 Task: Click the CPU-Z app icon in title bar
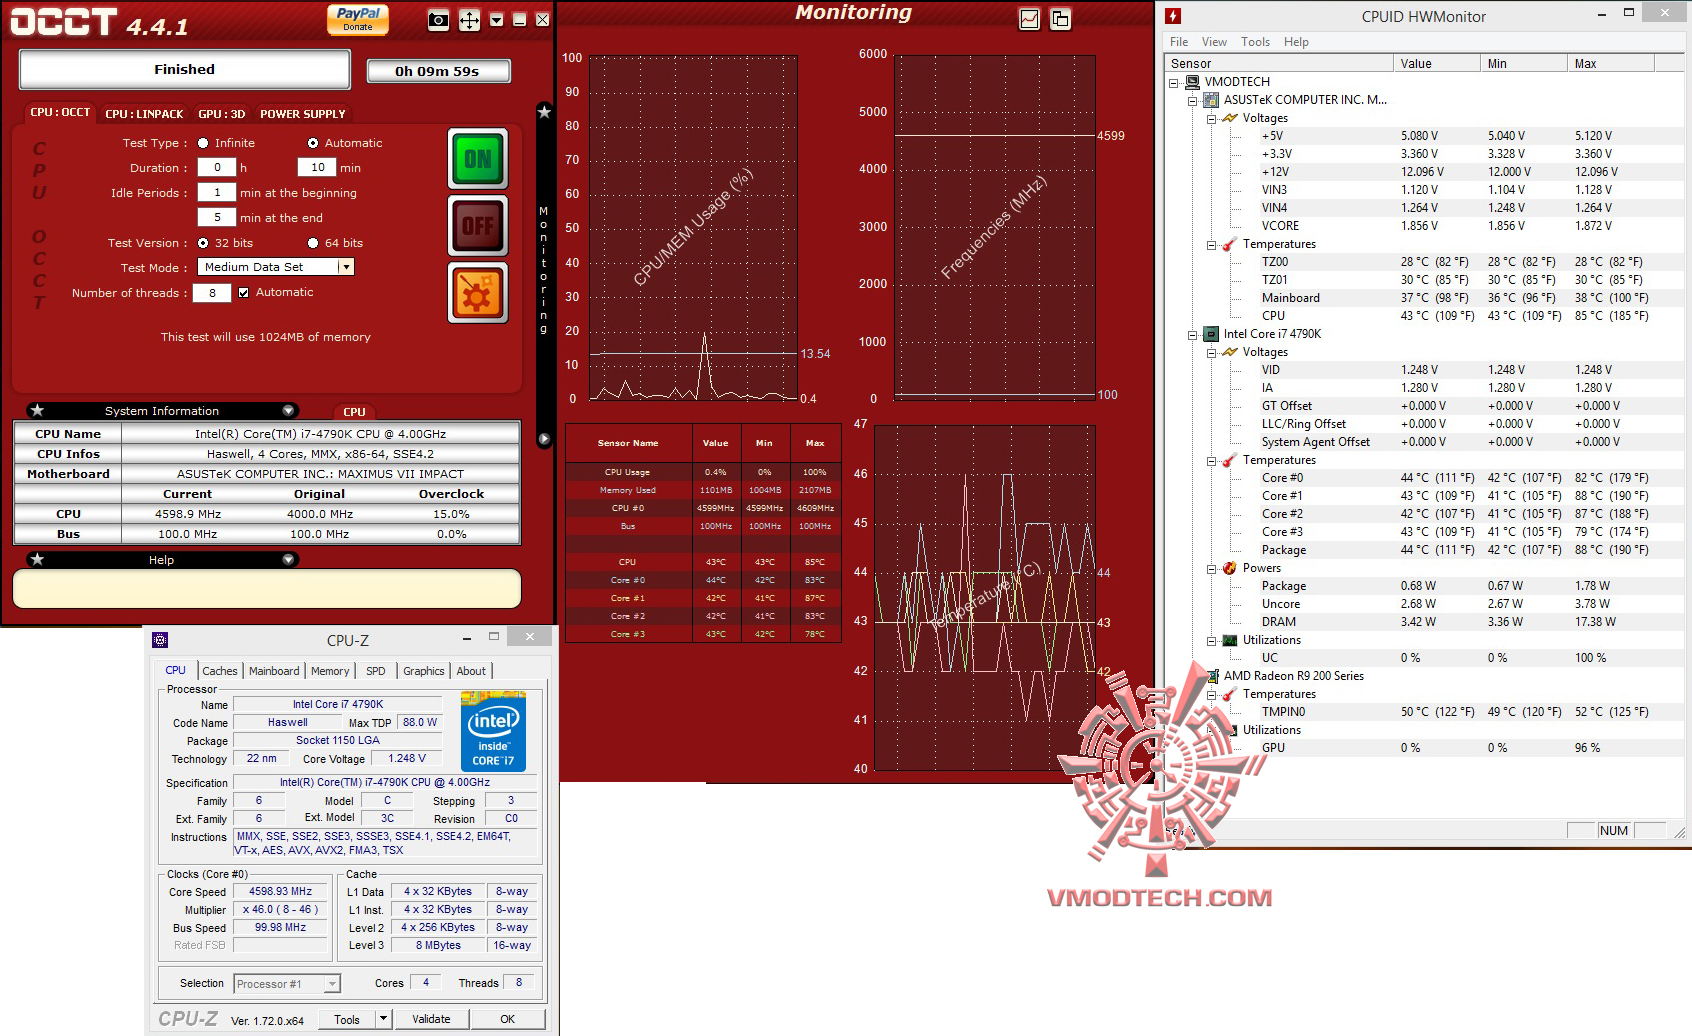(x=160, y=640)
